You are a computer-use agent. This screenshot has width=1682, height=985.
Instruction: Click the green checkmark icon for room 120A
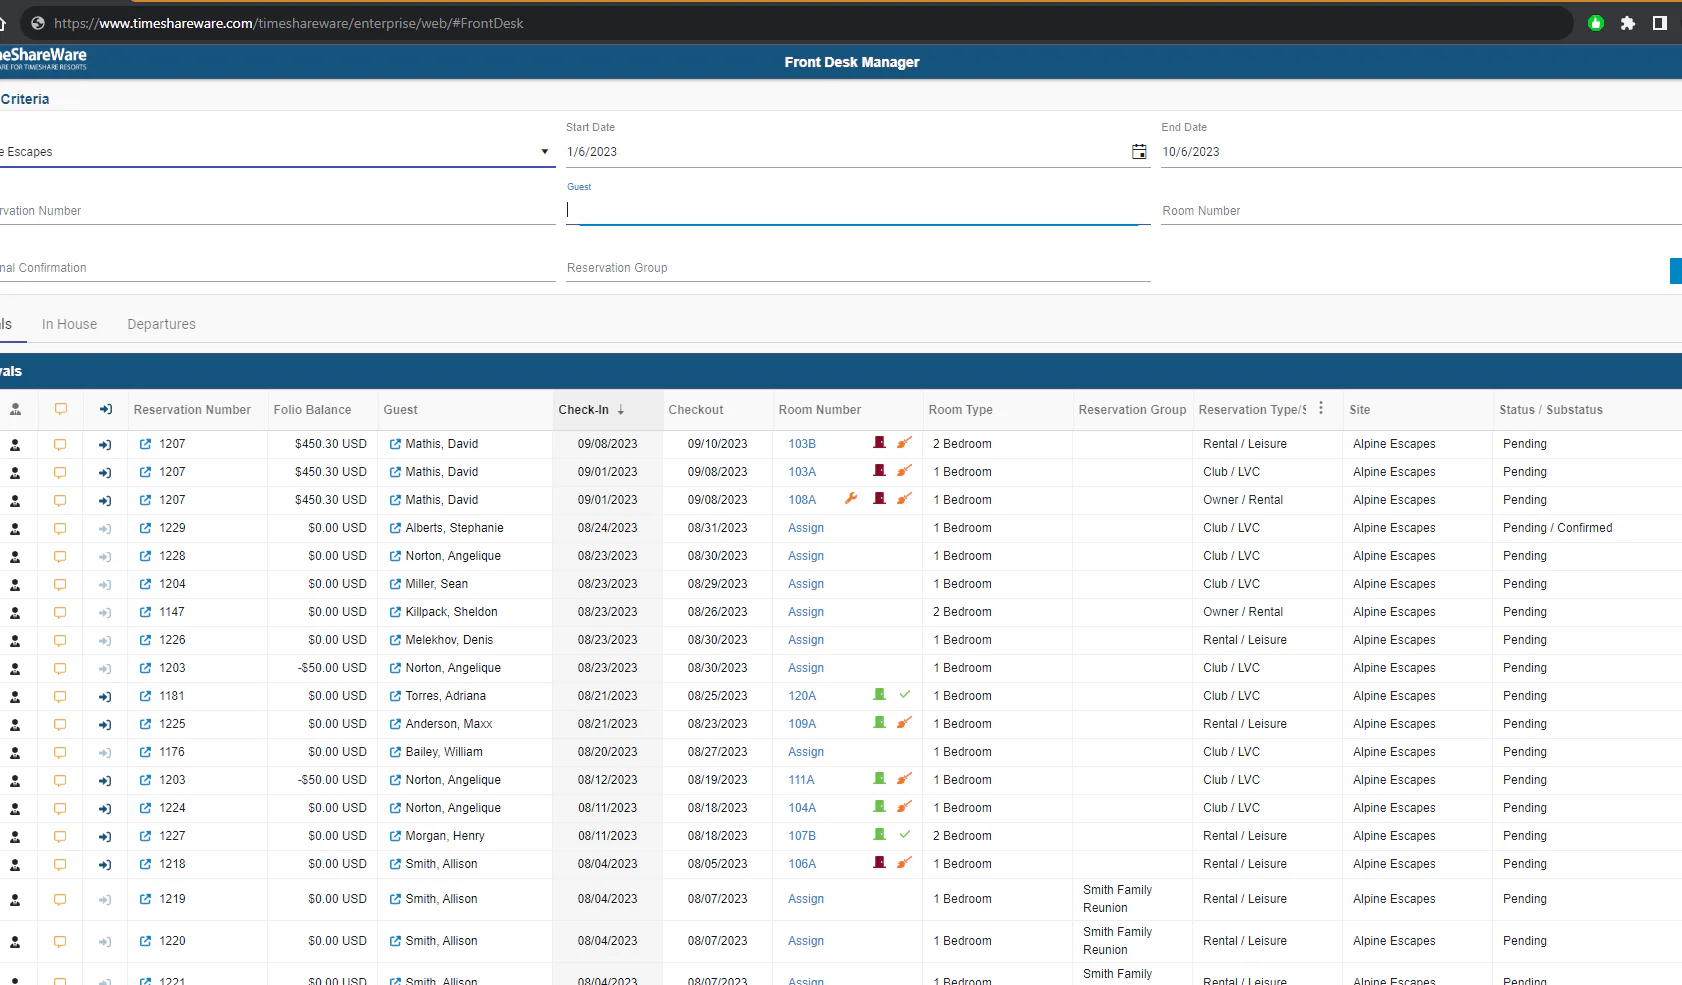point(905,695)
